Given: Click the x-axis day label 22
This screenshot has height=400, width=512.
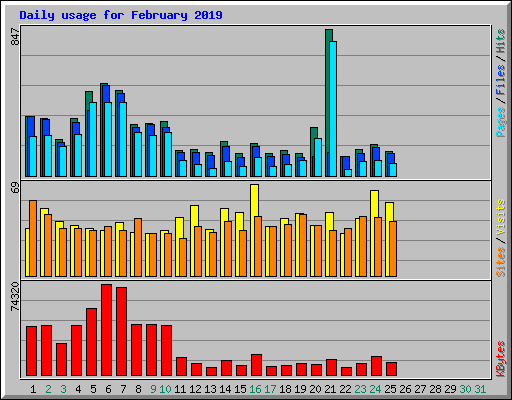Looking at the screenshot, I should coord(345,389).
